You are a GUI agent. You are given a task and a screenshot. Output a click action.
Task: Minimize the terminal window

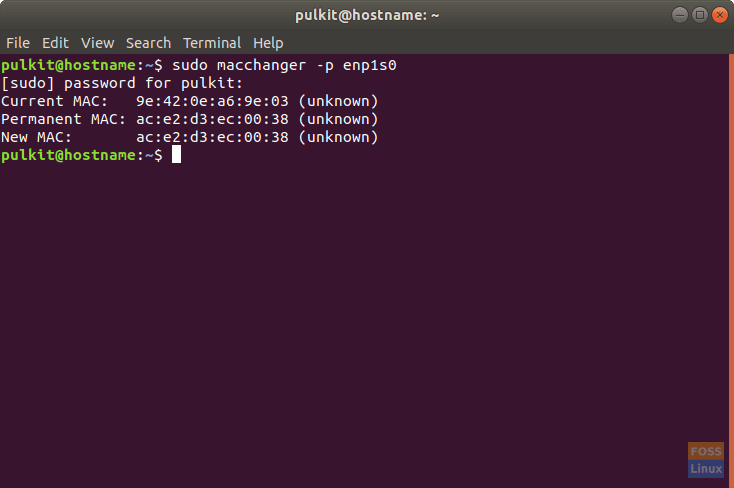(x=680, y=15)
